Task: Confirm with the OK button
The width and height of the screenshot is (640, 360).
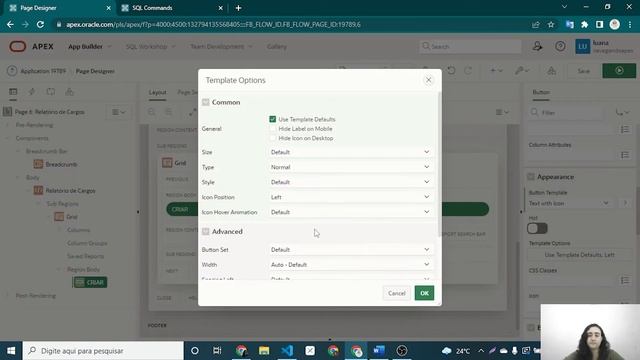Action: click(x=424, y=293)
